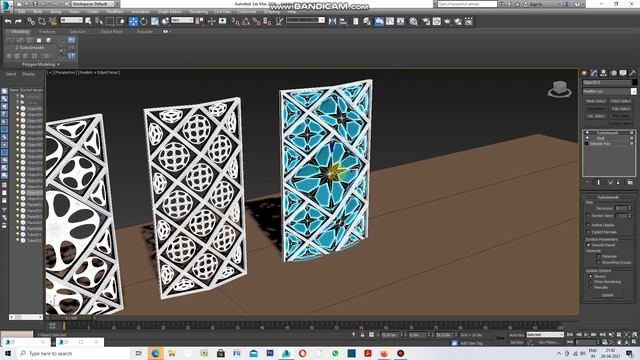Select the Unlink Selection tool
This screenshot has width=640, height=360.
[x=42, y=21]
